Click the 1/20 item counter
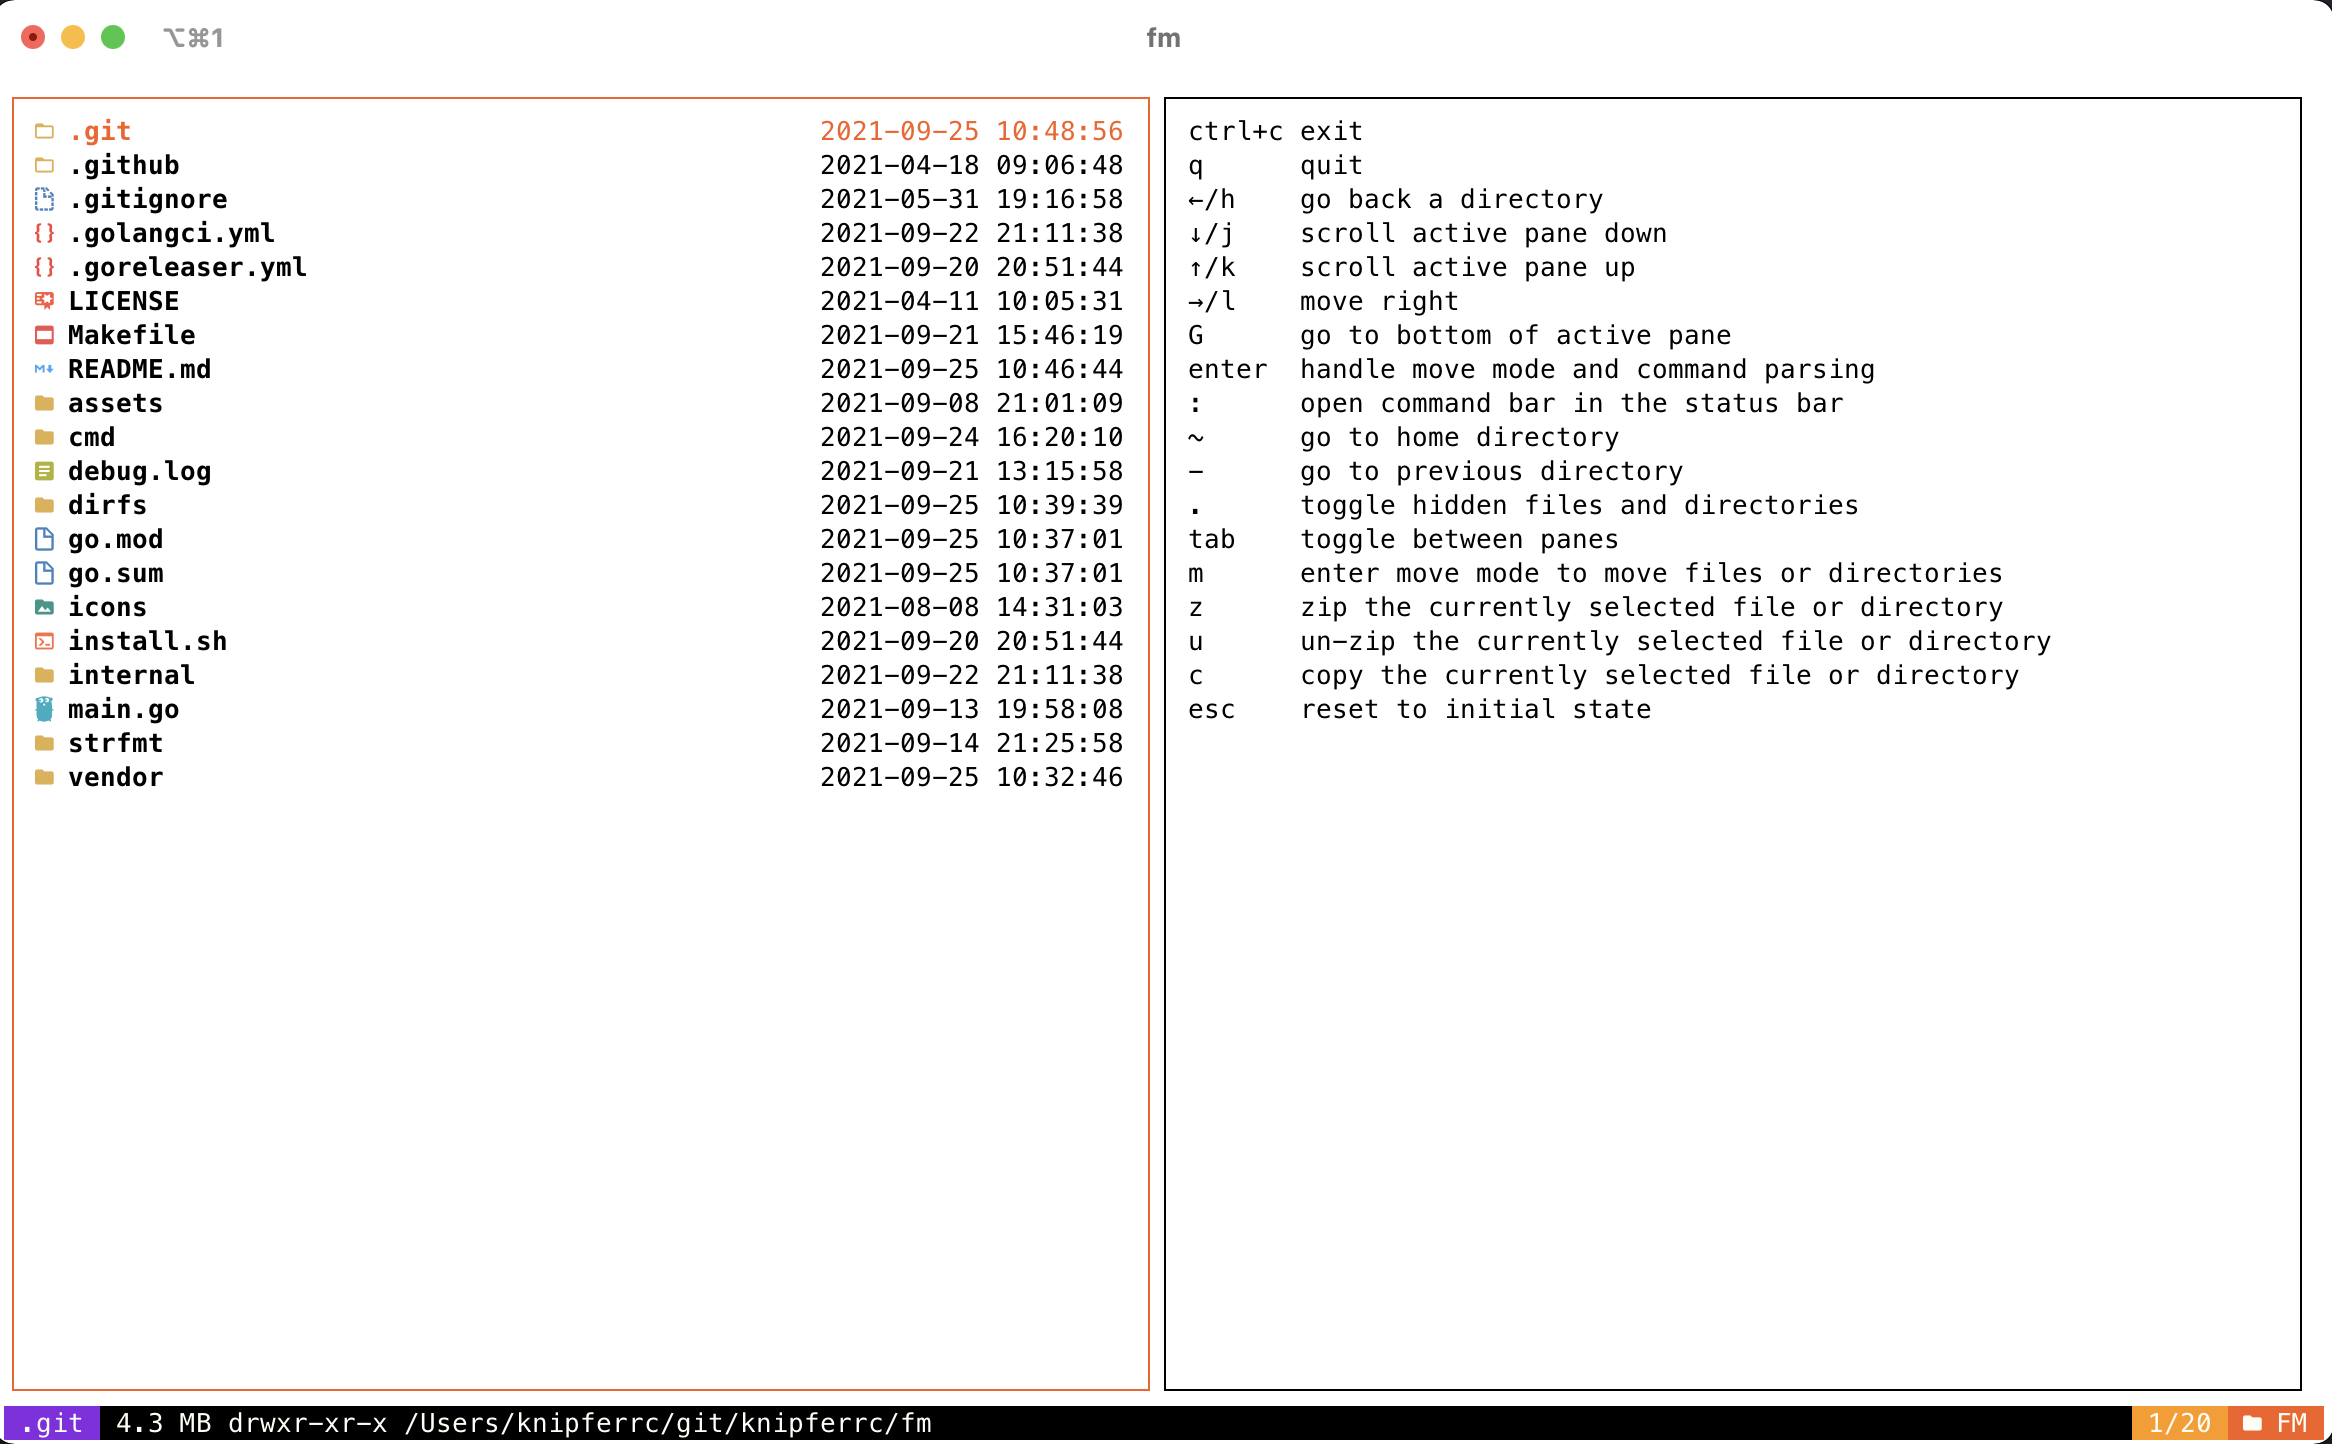The height and width of the screenshot is (1444, 2332). click(2179, 1423)
